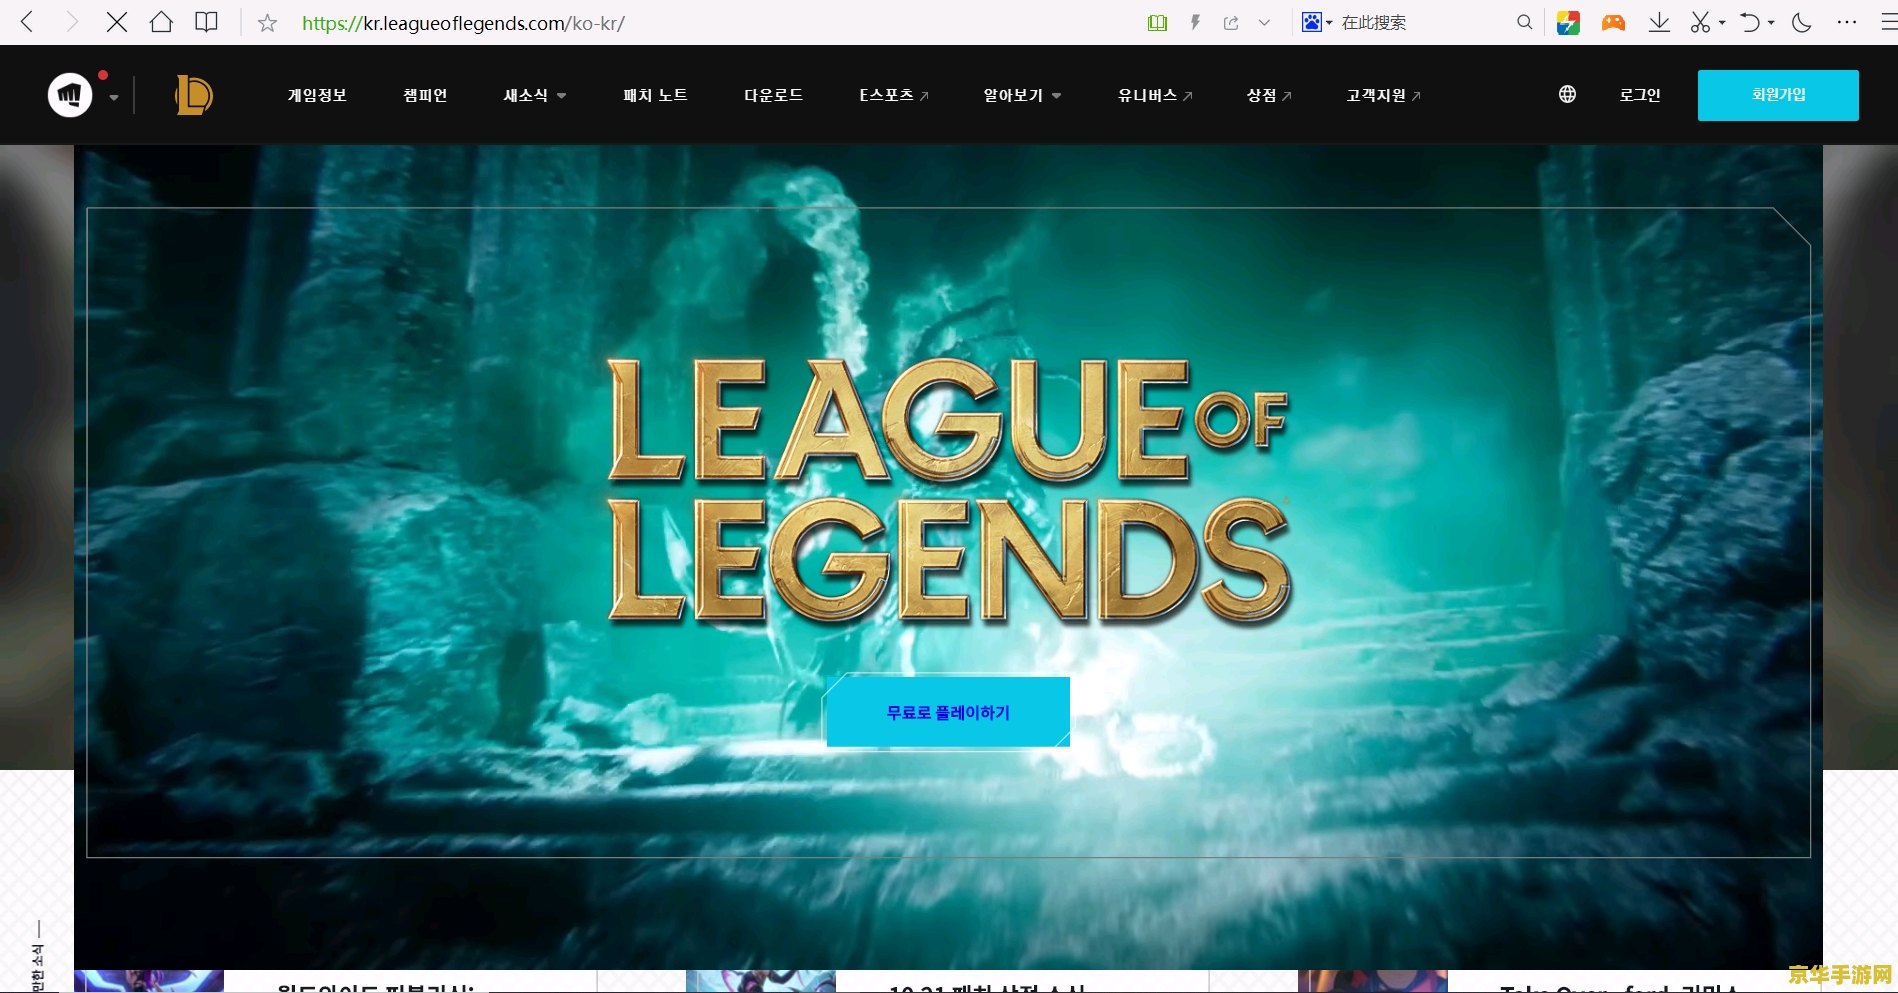1898x993 pixels.
Task: Click the globe language selector icon
Action: click(1567, 94)
